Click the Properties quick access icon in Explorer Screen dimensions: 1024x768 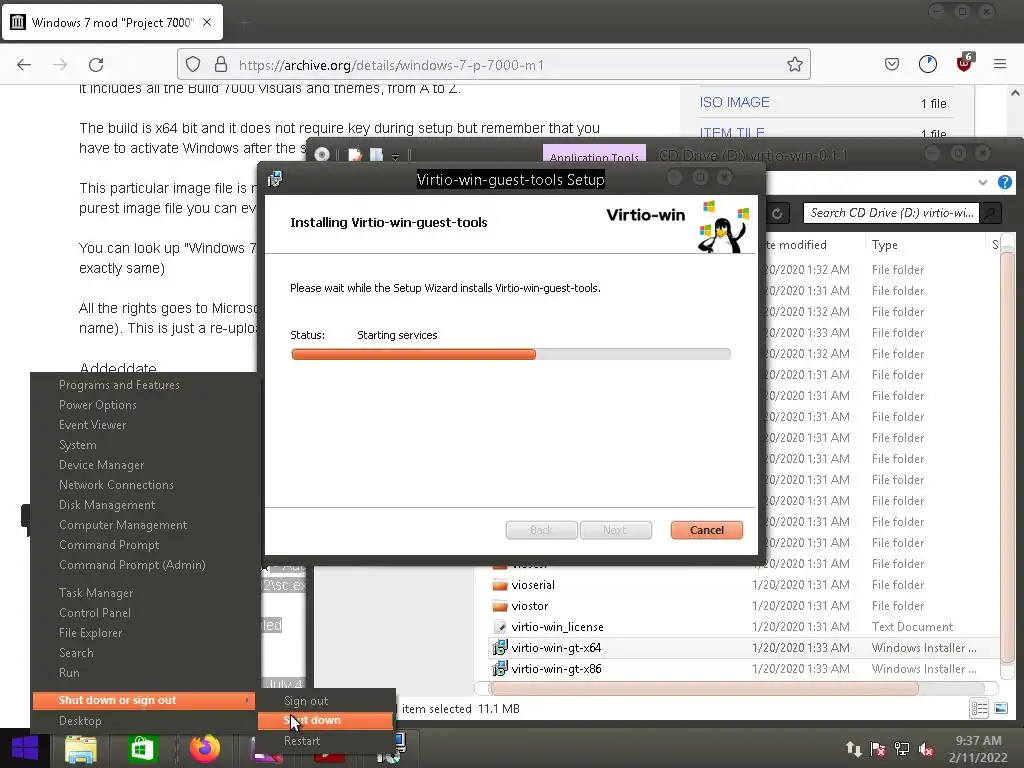[x=355, y=155]
